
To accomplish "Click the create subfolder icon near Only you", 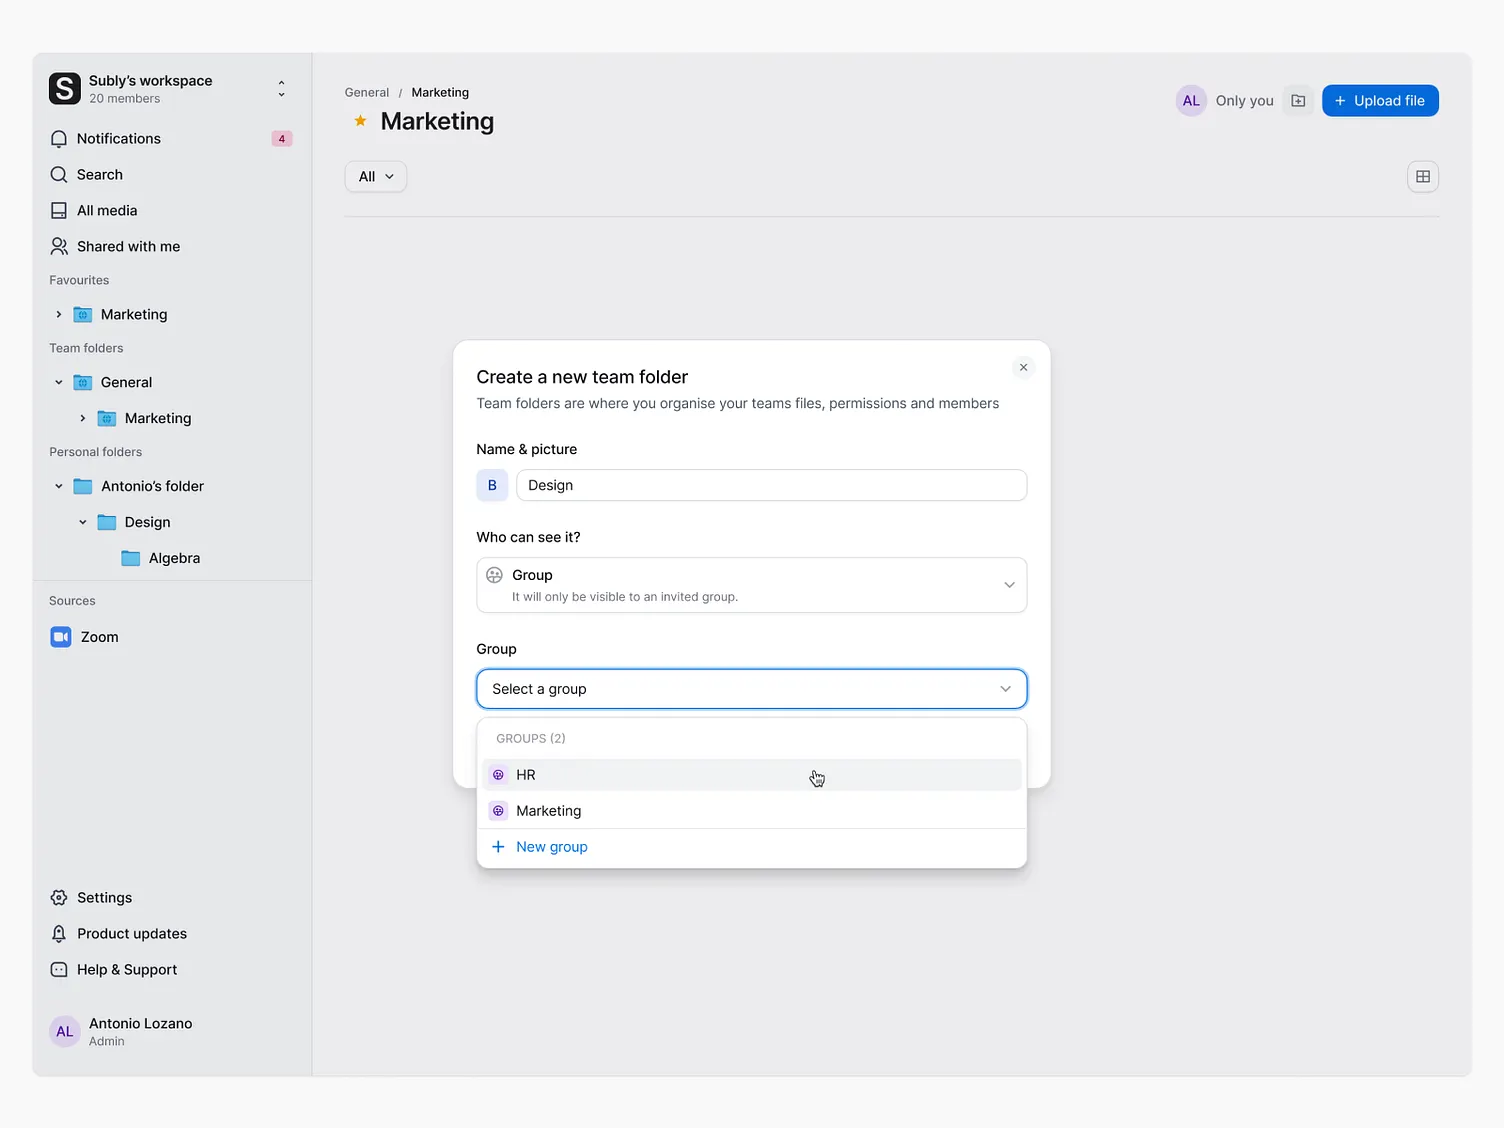I will tap(1297, 100).
